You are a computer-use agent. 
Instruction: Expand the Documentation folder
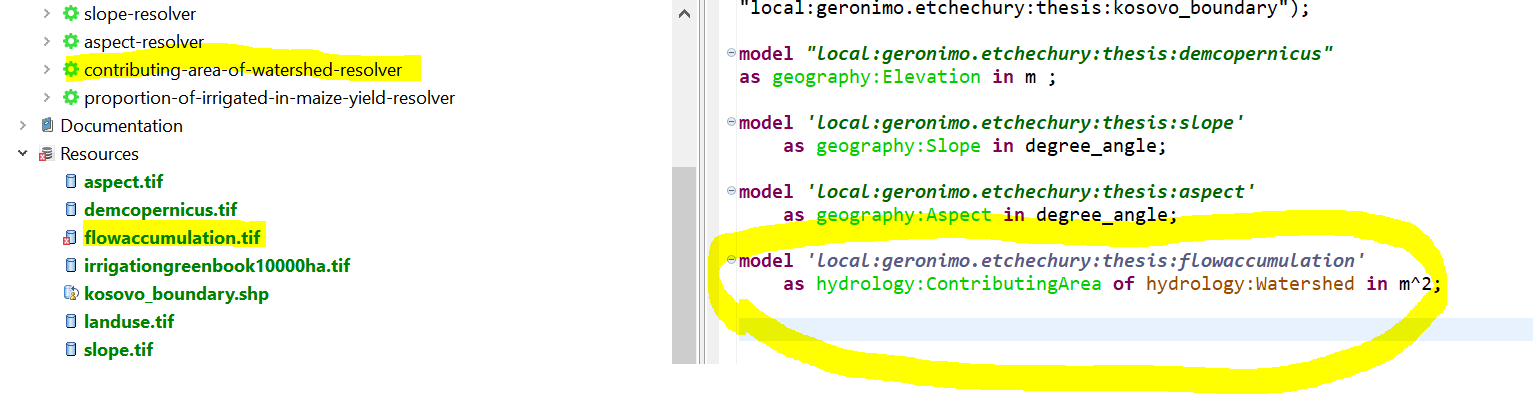click(23, 126)
